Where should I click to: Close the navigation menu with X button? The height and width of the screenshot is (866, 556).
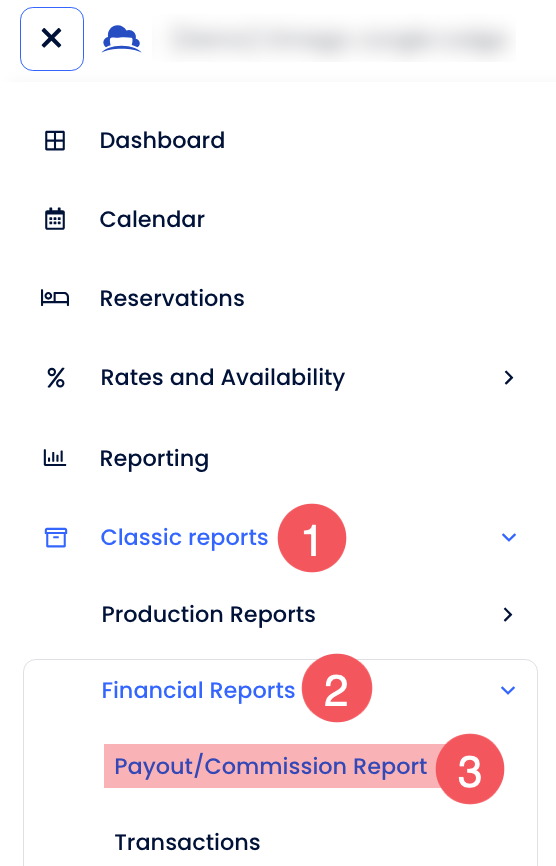click(x=52, y=39)
